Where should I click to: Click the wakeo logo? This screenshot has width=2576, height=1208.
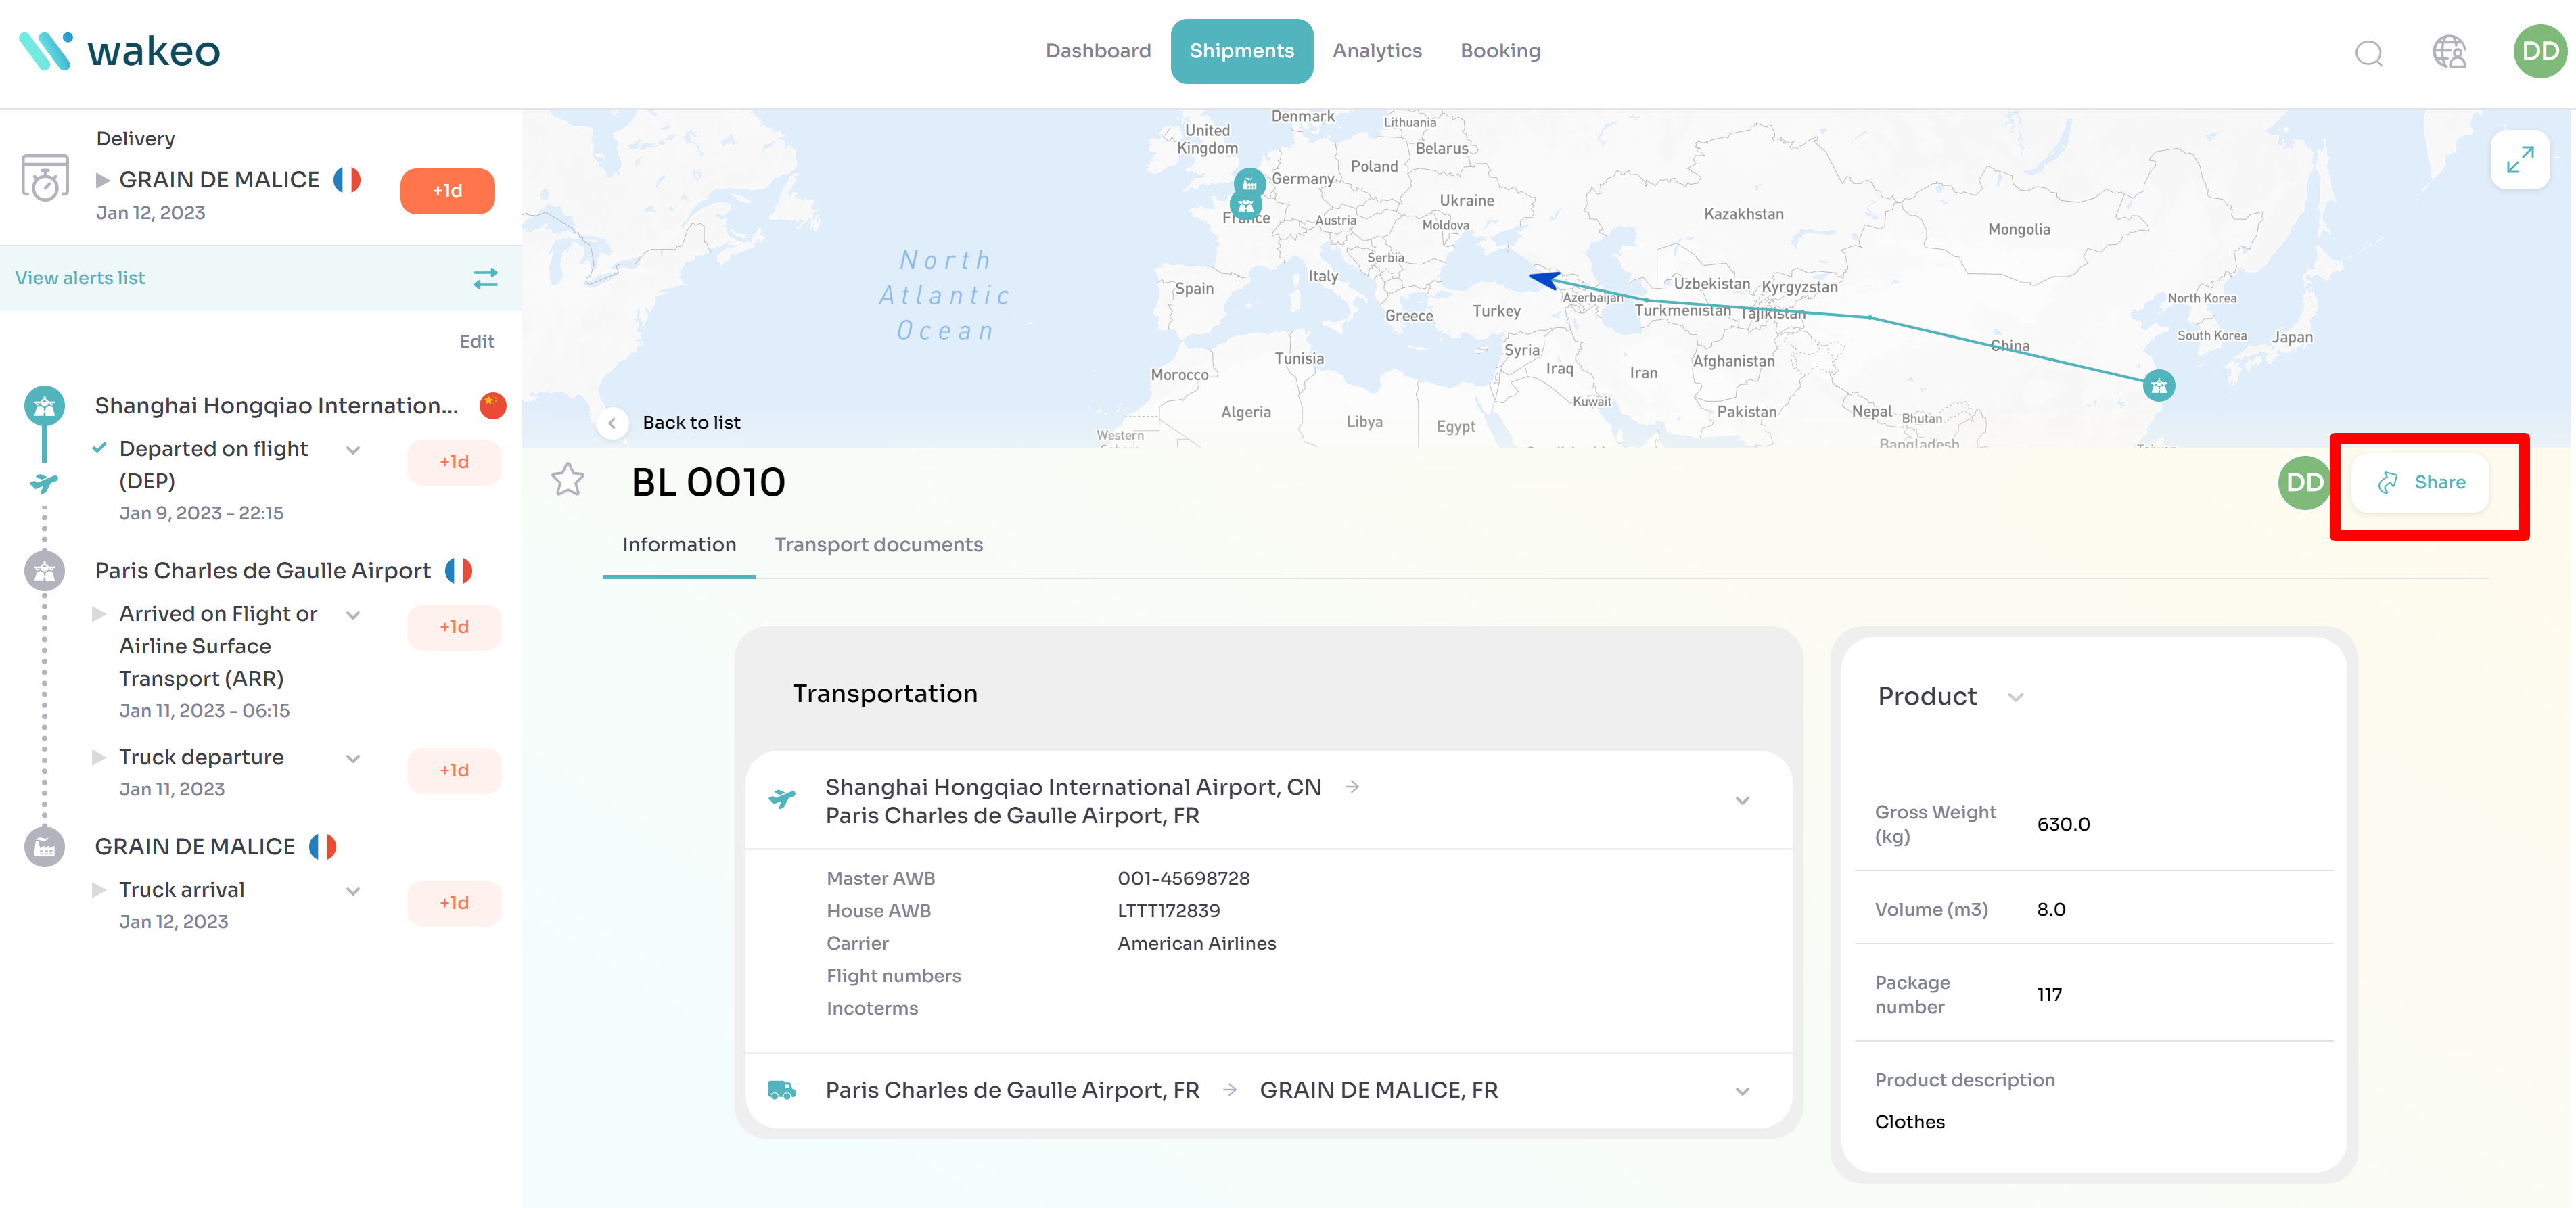120,51
